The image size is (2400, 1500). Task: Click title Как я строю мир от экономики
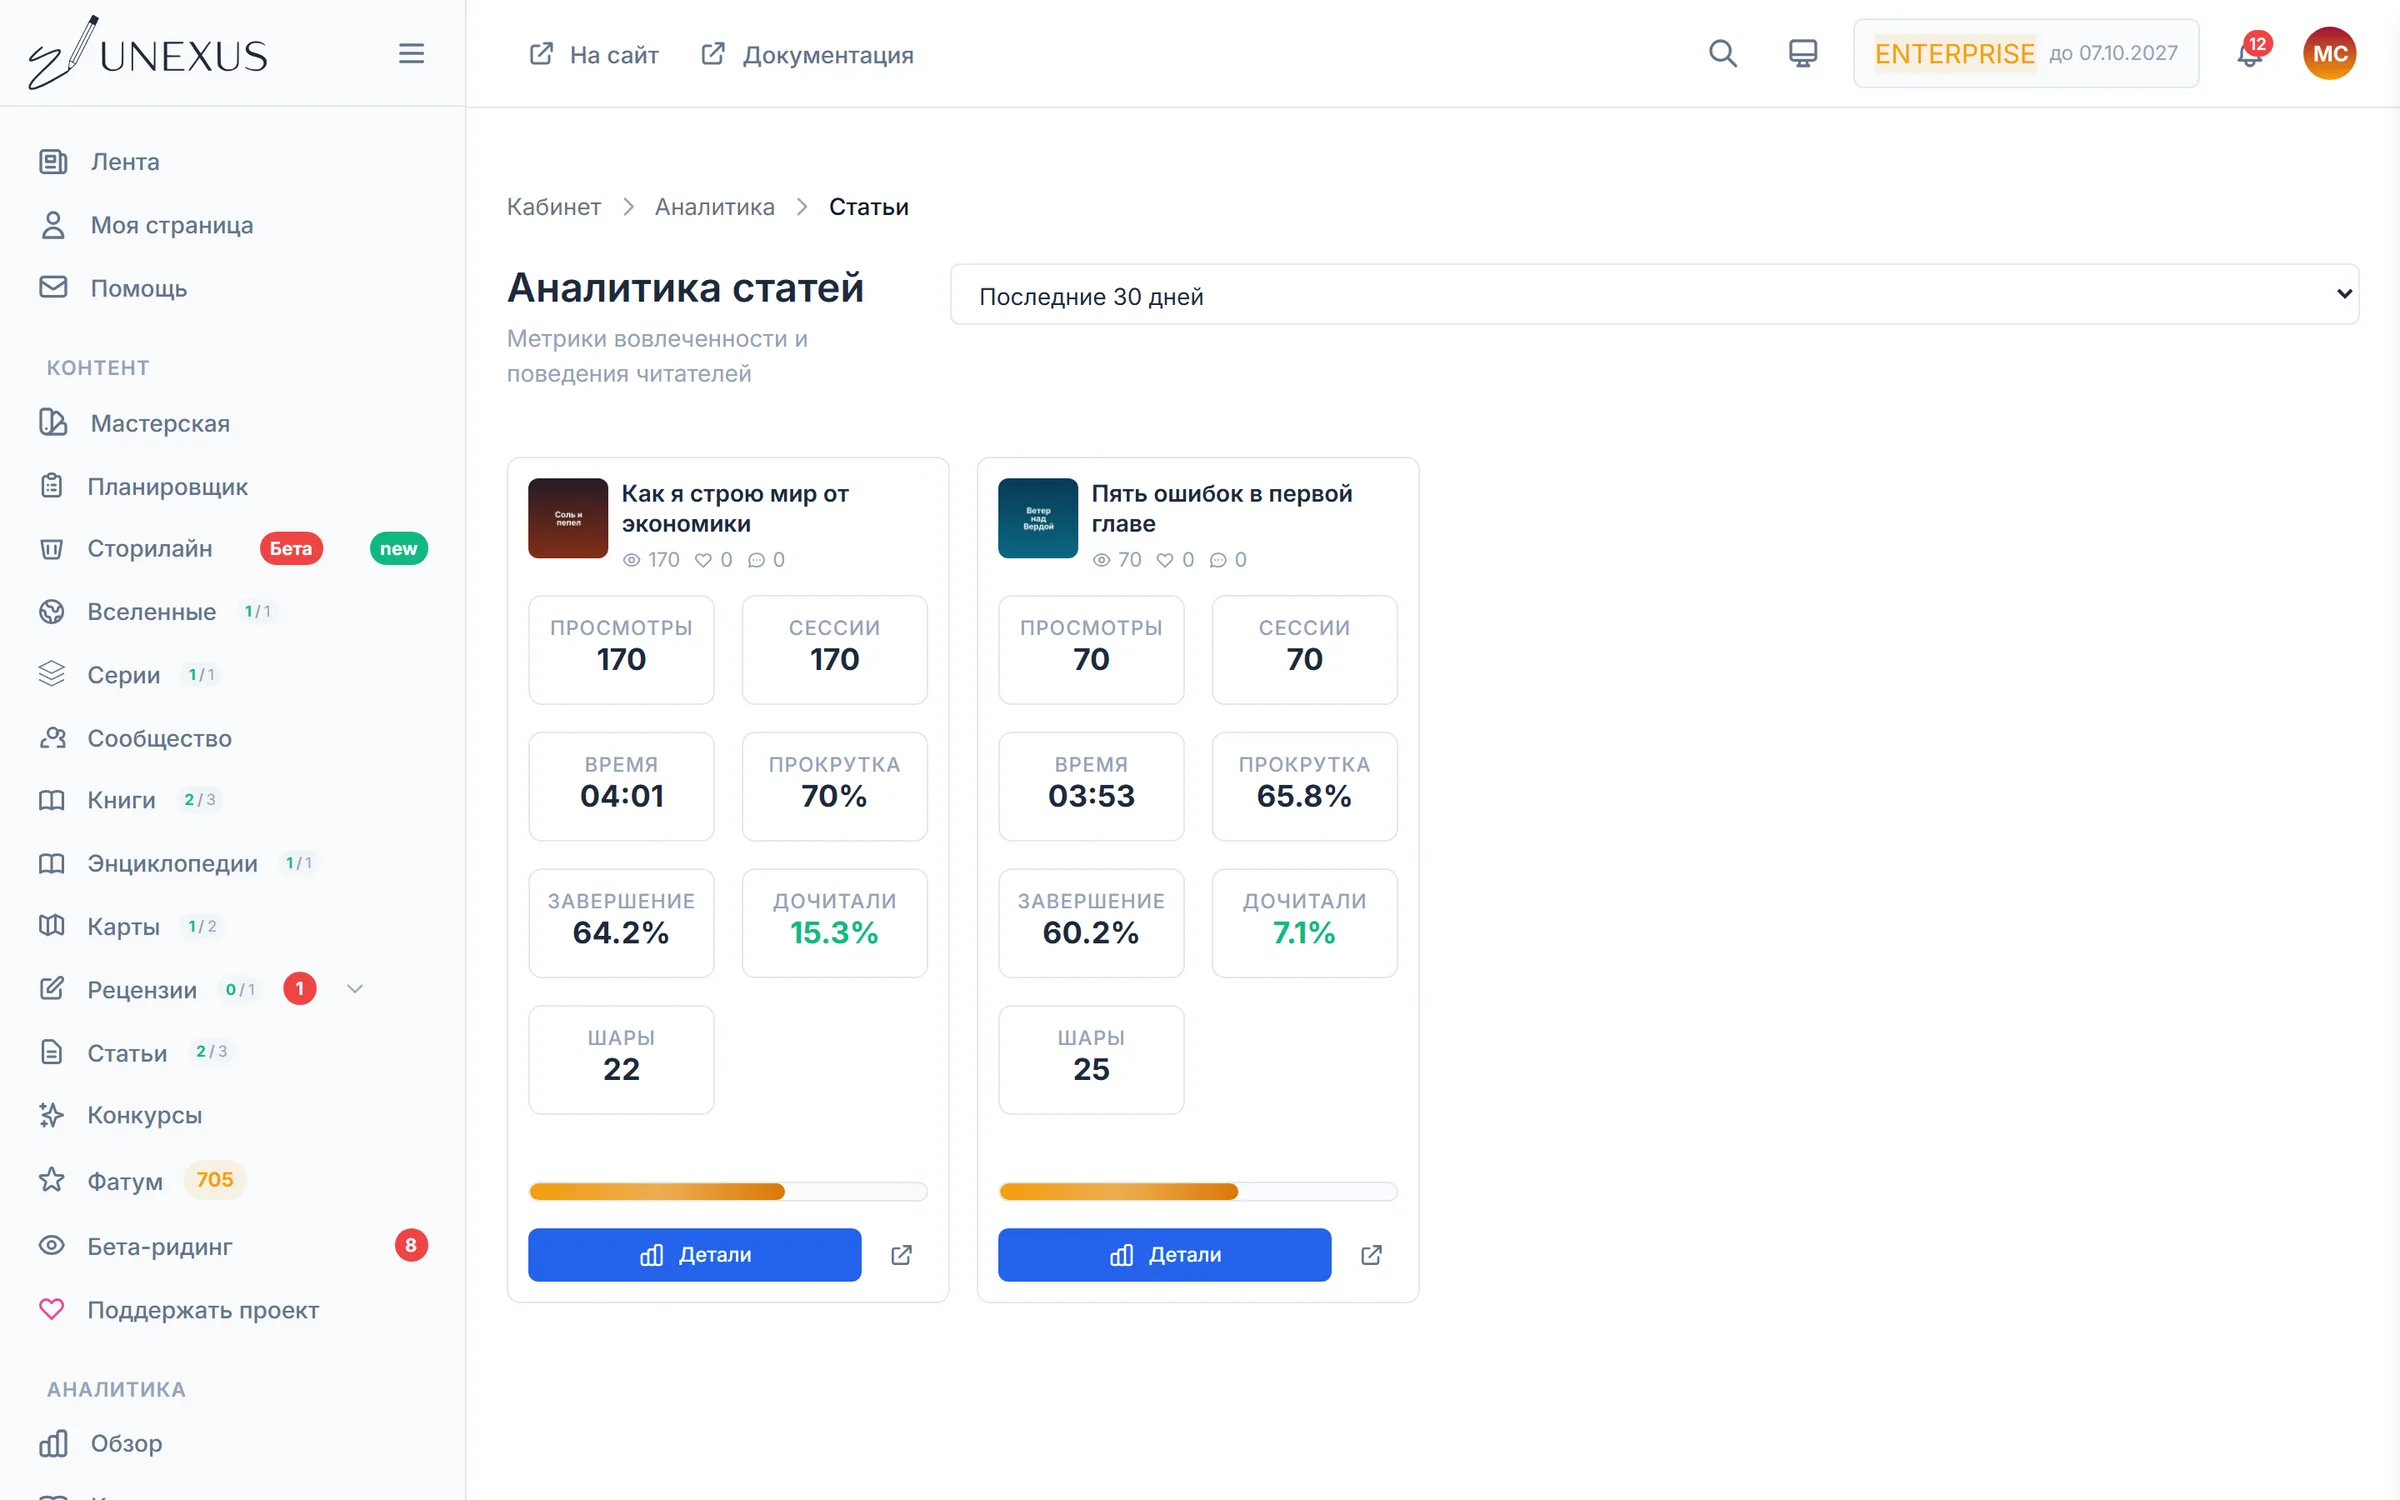point(735,508)
